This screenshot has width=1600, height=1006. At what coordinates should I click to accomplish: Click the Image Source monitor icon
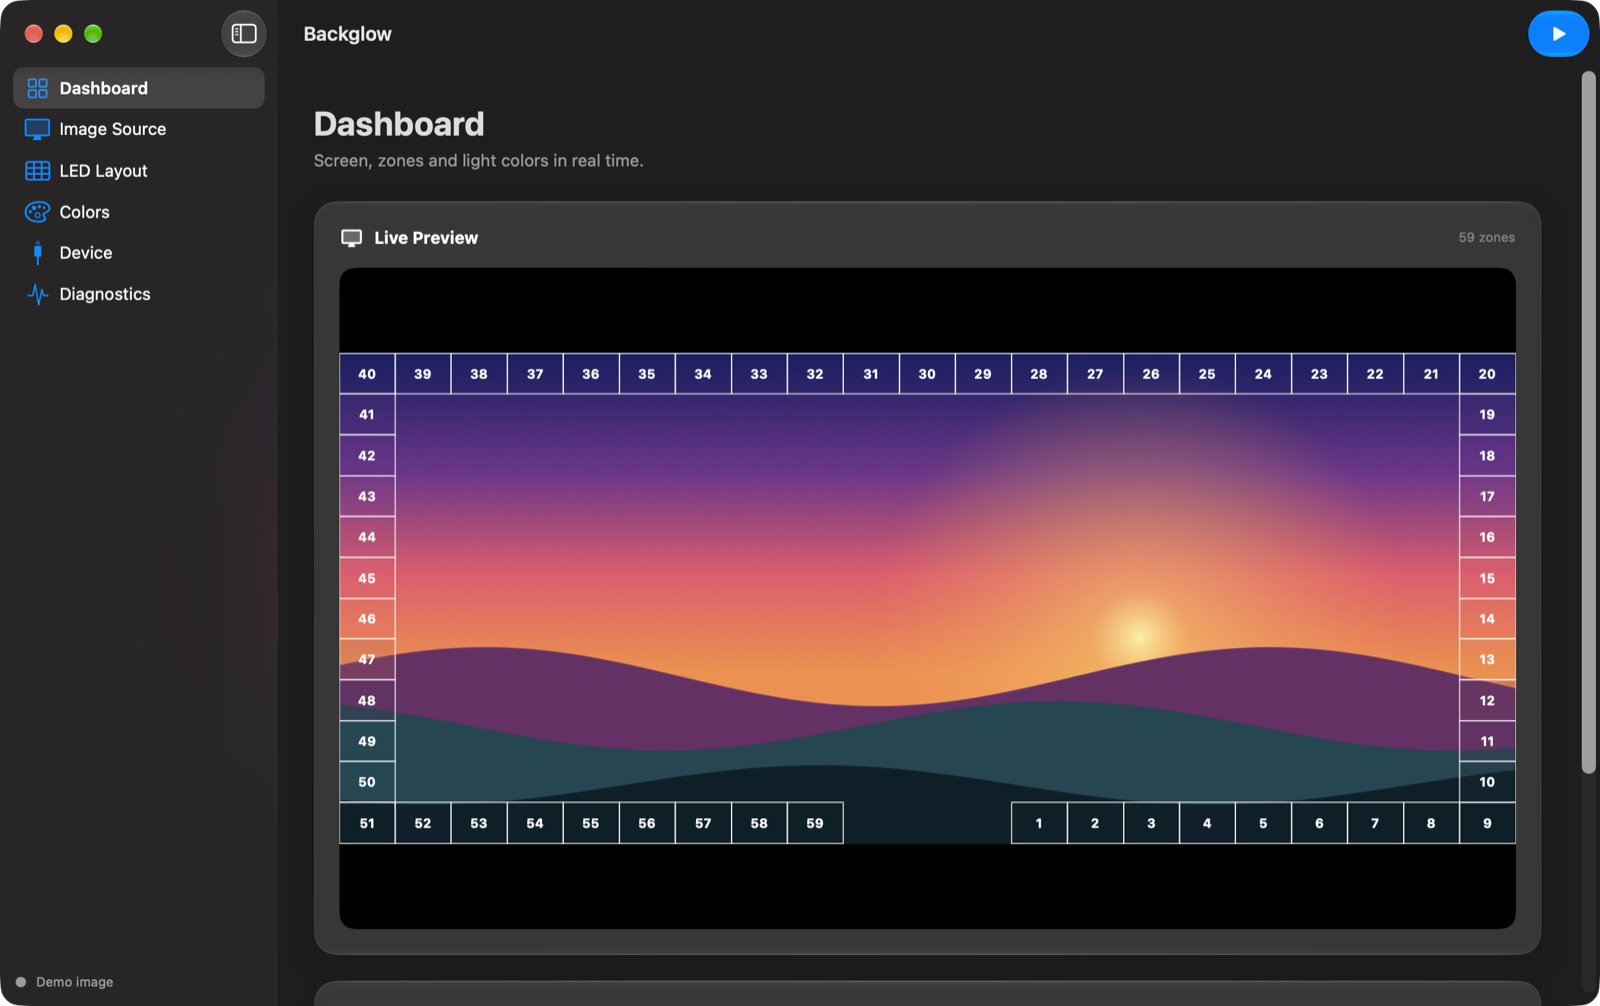tap(37, 129)
